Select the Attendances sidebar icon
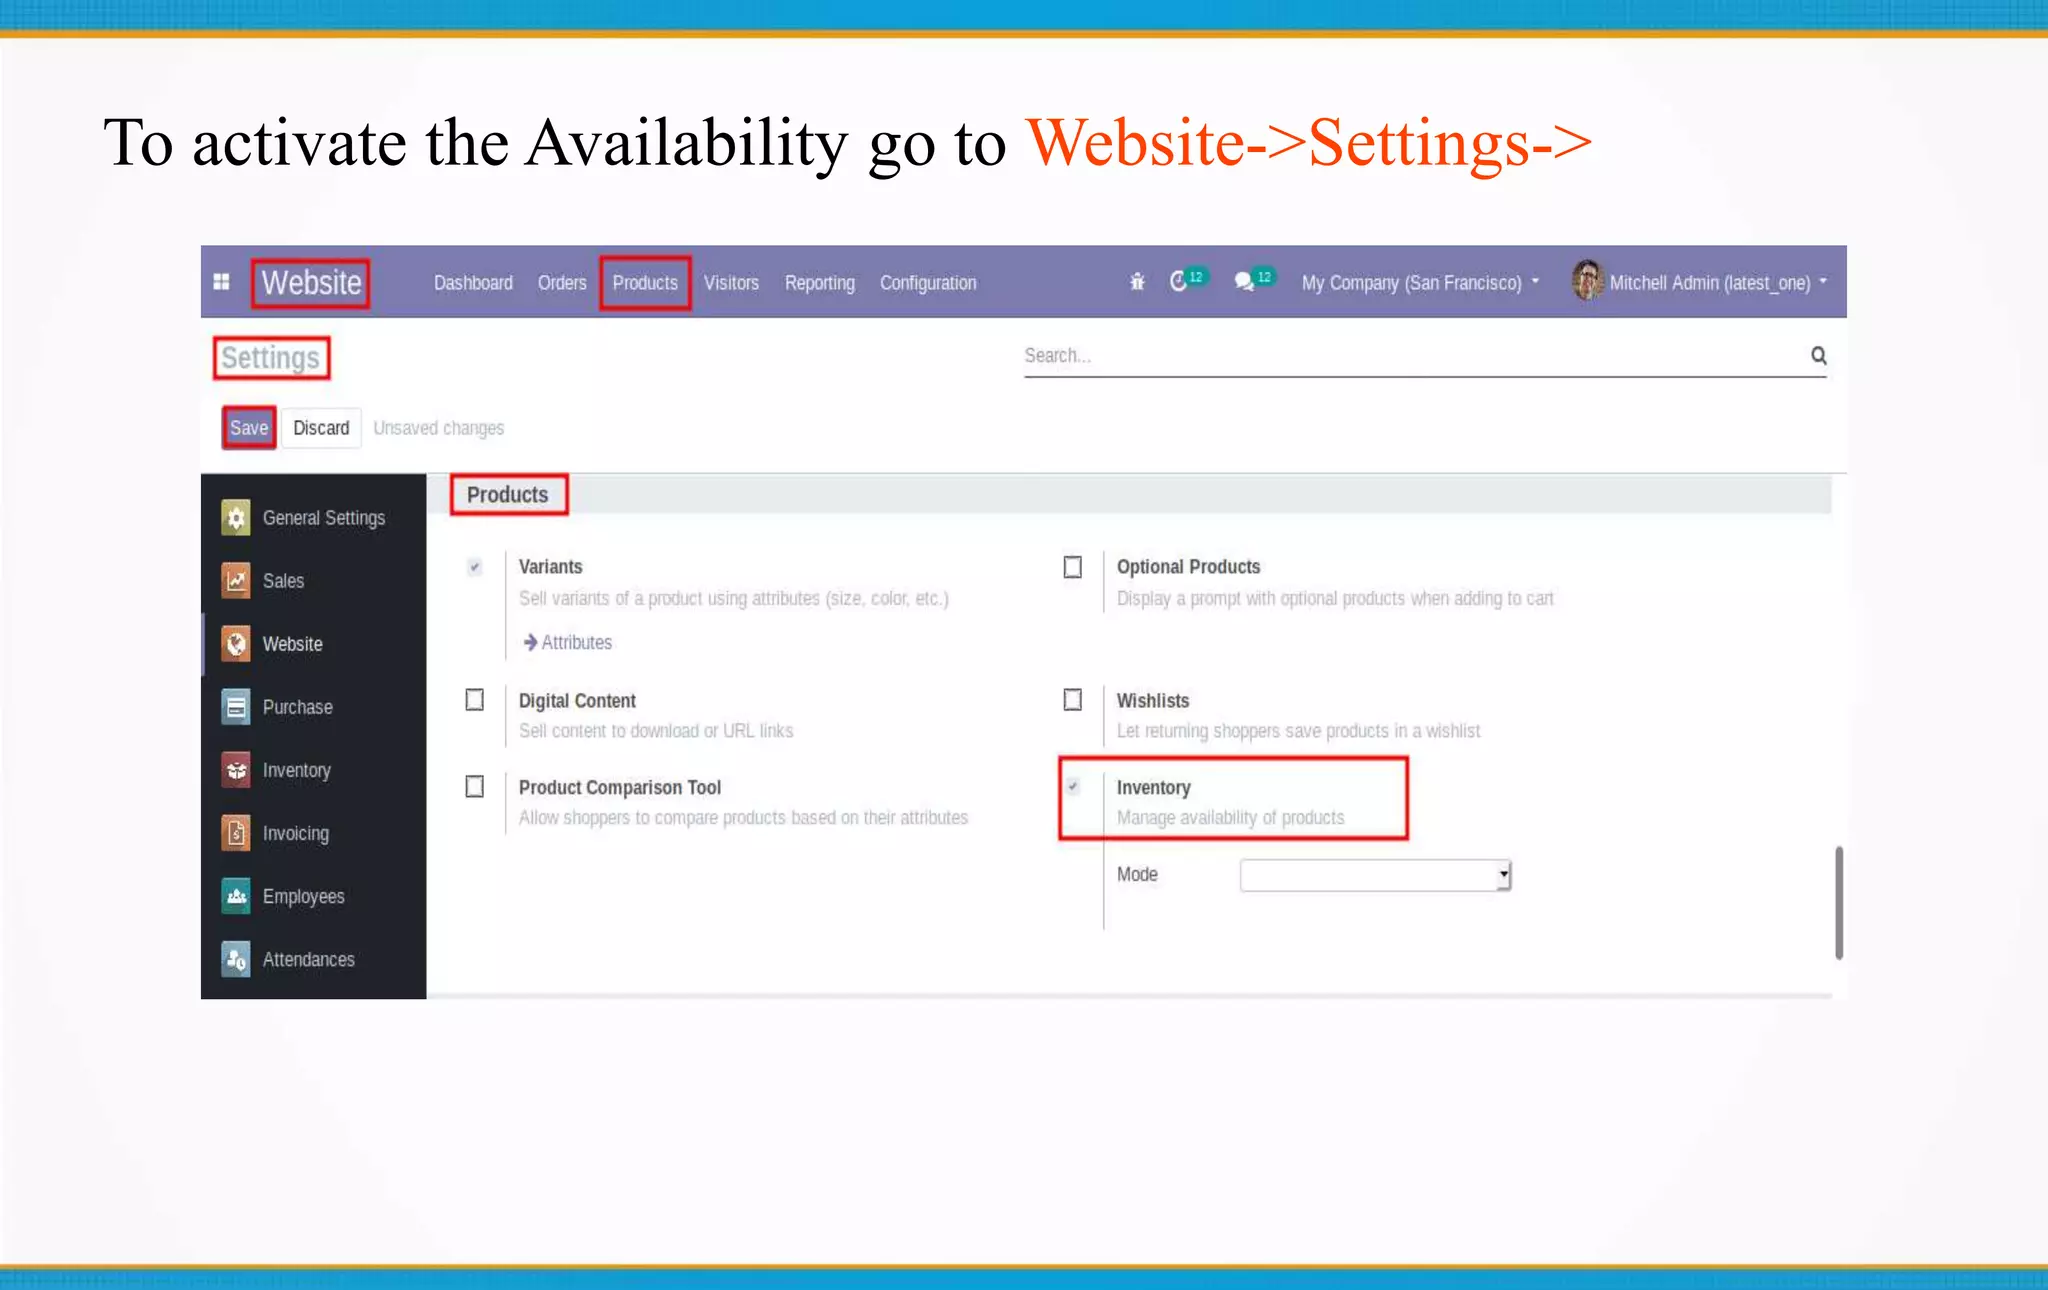The image size is (2048, 1290). 236,959
